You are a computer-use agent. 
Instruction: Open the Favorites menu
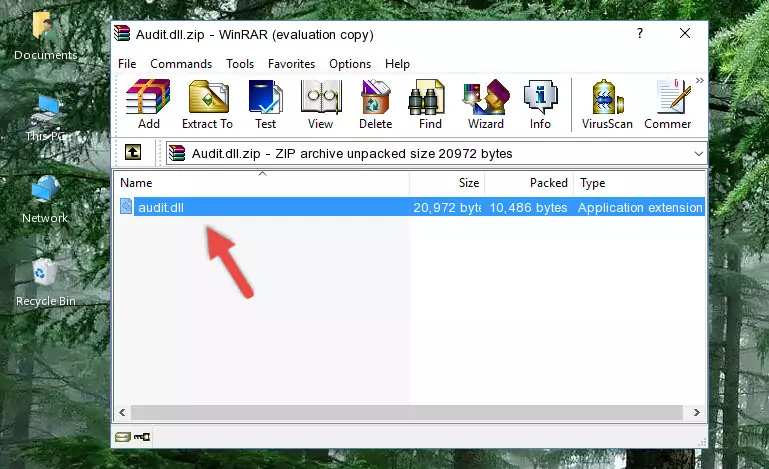(291, 64)
